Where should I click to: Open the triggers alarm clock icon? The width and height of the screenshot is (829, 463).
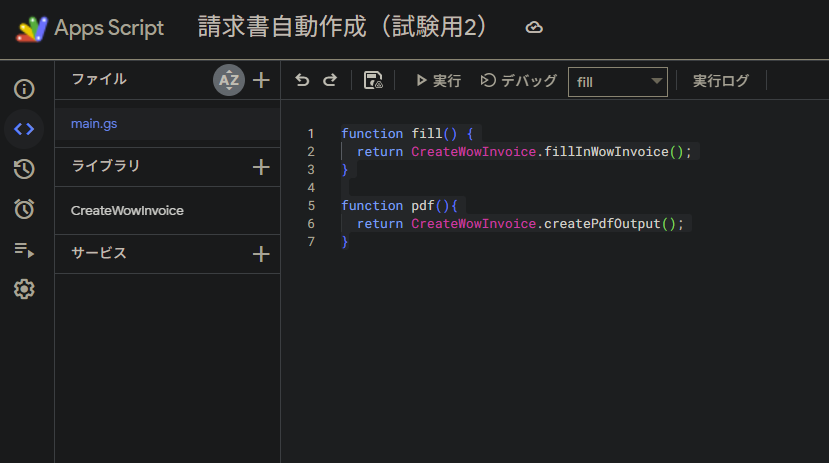(24, 209)
